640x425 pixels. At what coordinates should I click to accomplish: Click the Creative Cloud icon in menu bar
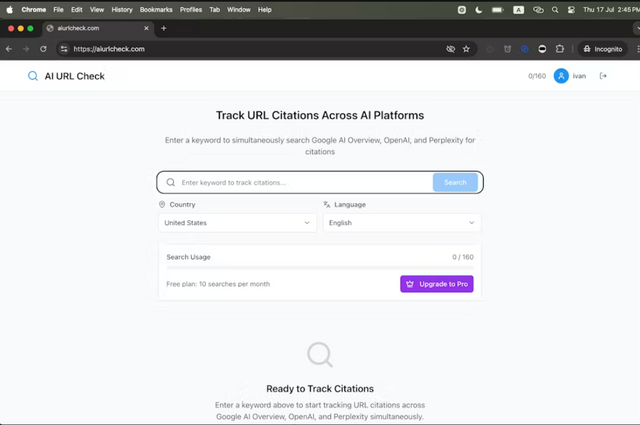tap(538, 9)
